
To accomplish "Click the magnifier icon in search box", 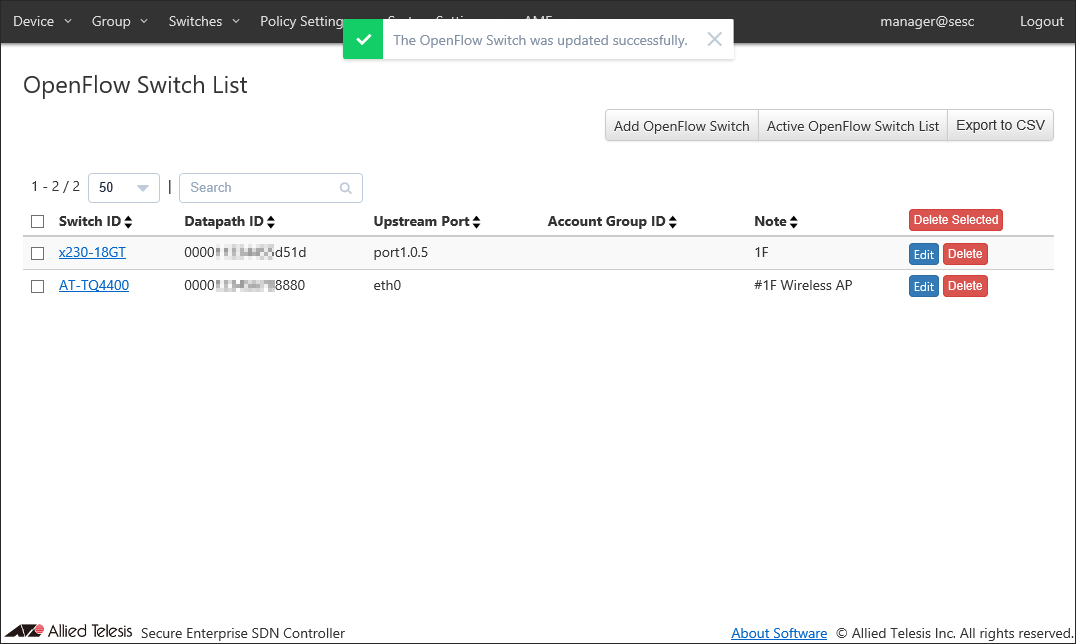I will coord(346,188).
